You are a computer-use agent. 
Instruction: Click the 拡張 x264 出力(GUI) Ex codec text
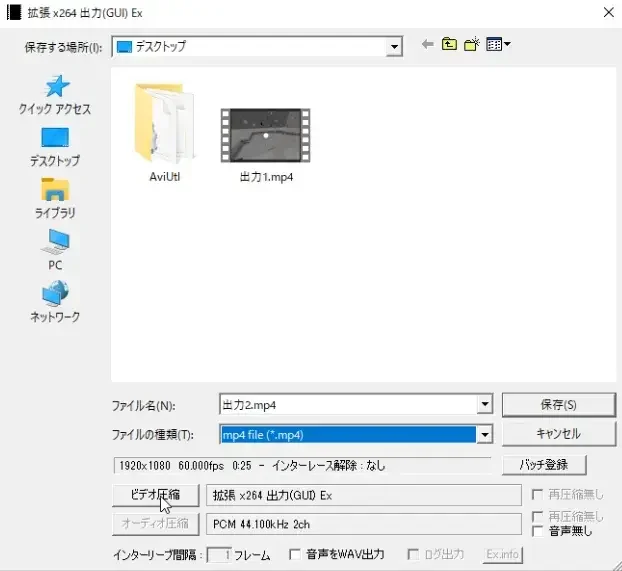[x=273, y=495]
